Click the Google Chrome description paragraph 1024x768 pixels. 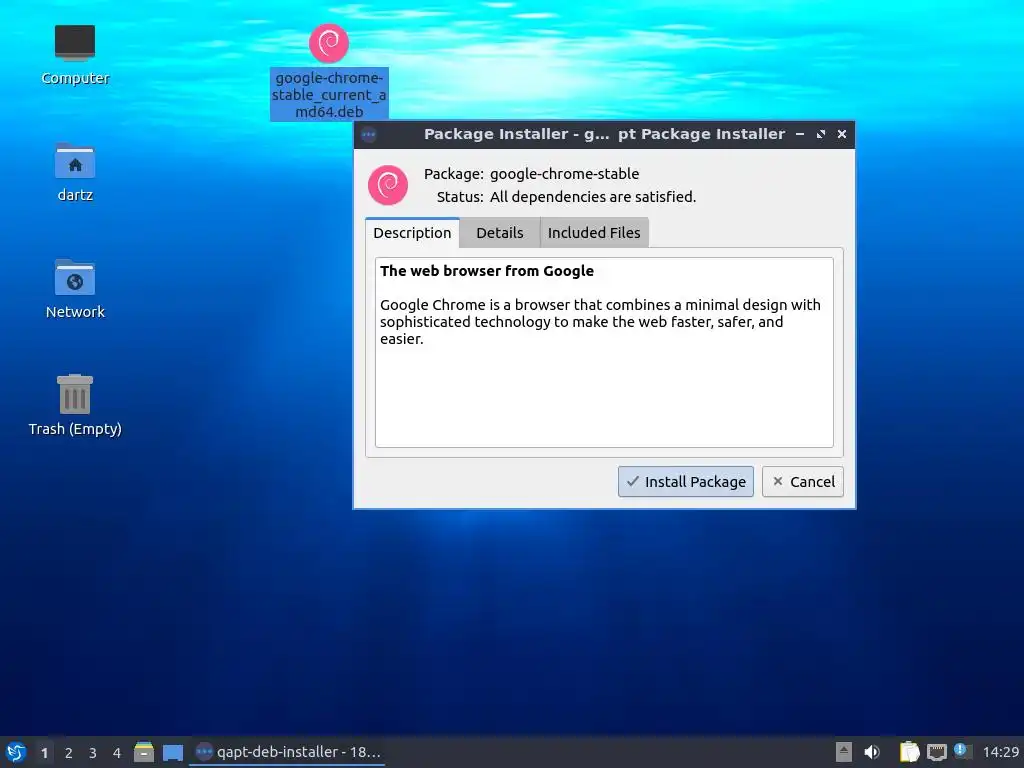(600, 321)
